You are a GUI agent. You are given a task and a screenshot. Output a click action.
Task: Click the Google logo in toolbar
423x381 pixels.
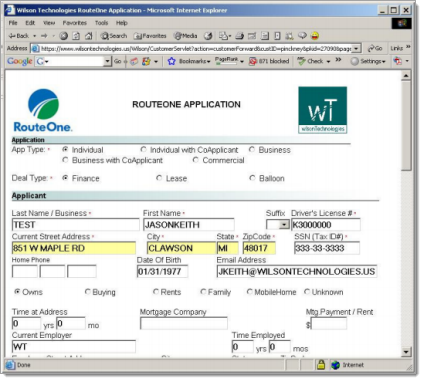(x=20, y=61)
